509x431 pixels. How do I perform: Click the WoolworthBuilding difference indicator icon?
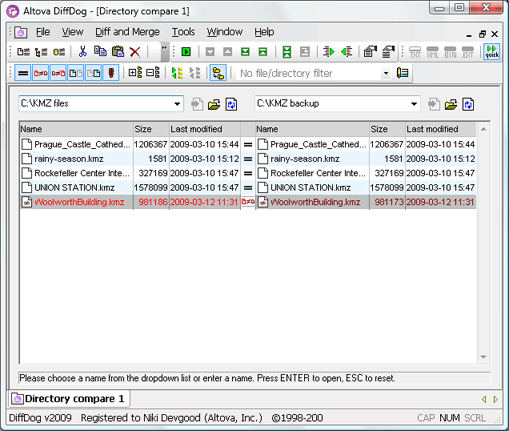248,202
